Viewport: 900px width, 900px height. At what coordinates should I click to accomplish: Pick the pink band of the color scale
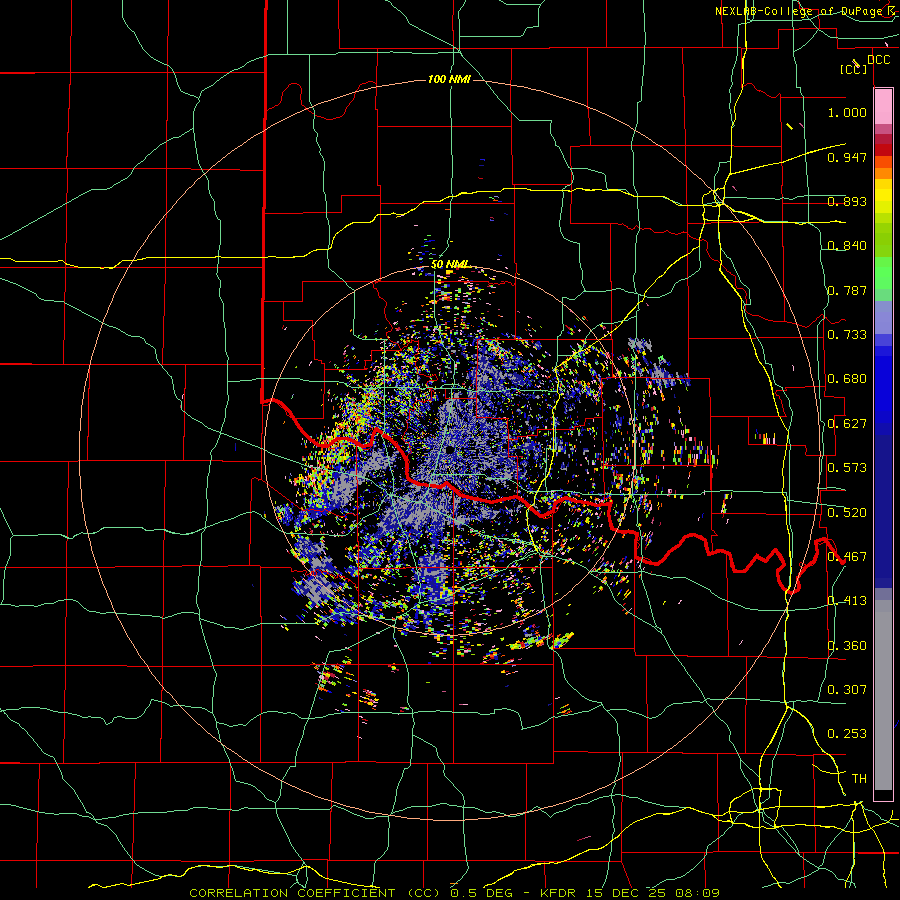(x=883, y=107)
